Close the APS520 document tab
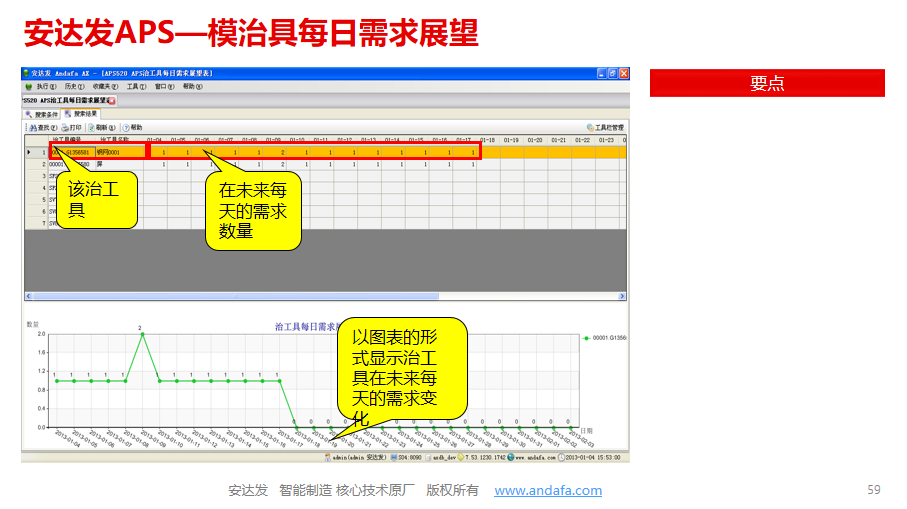Image resolution: width=907 pixels, height=509 pixels. (112, 101)
